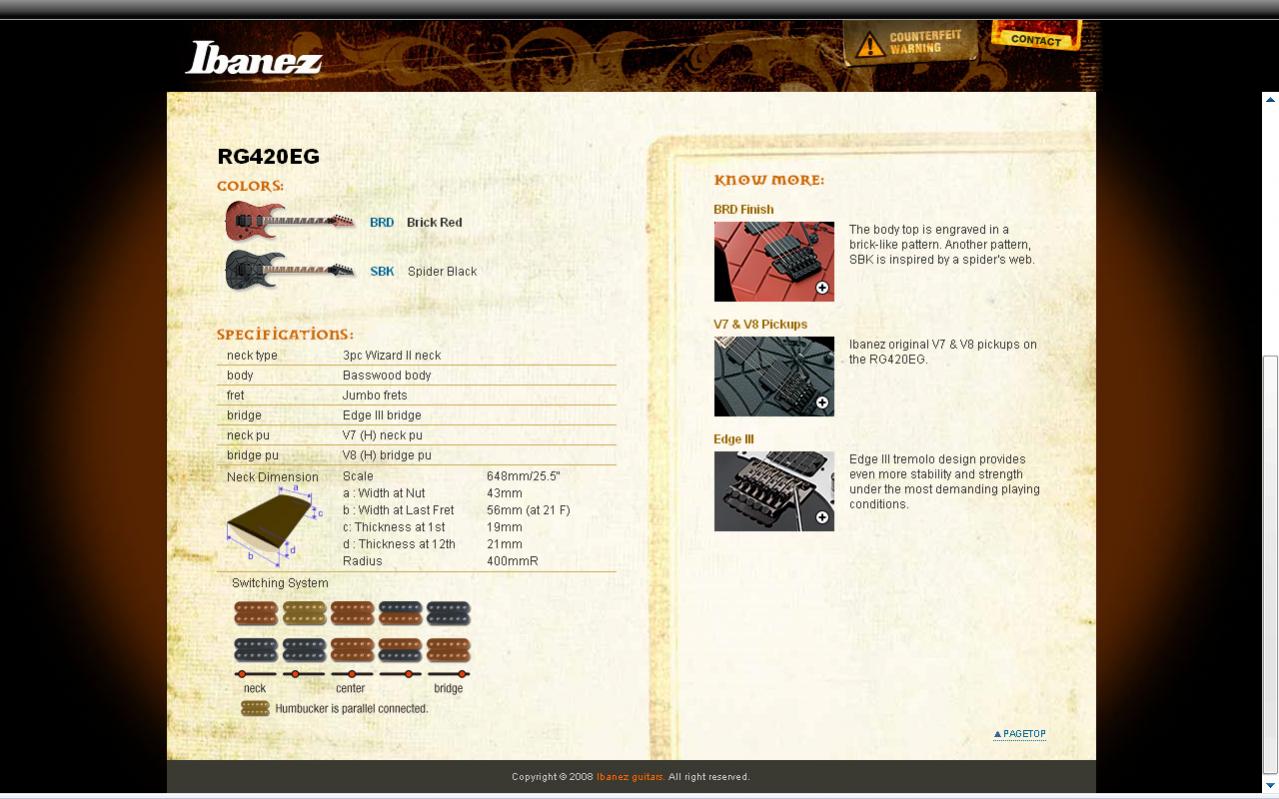The height and width of the screenshot is (799, 1279).
Task: Jump back using the PAGETOP link
Action: pos(1020,734)
